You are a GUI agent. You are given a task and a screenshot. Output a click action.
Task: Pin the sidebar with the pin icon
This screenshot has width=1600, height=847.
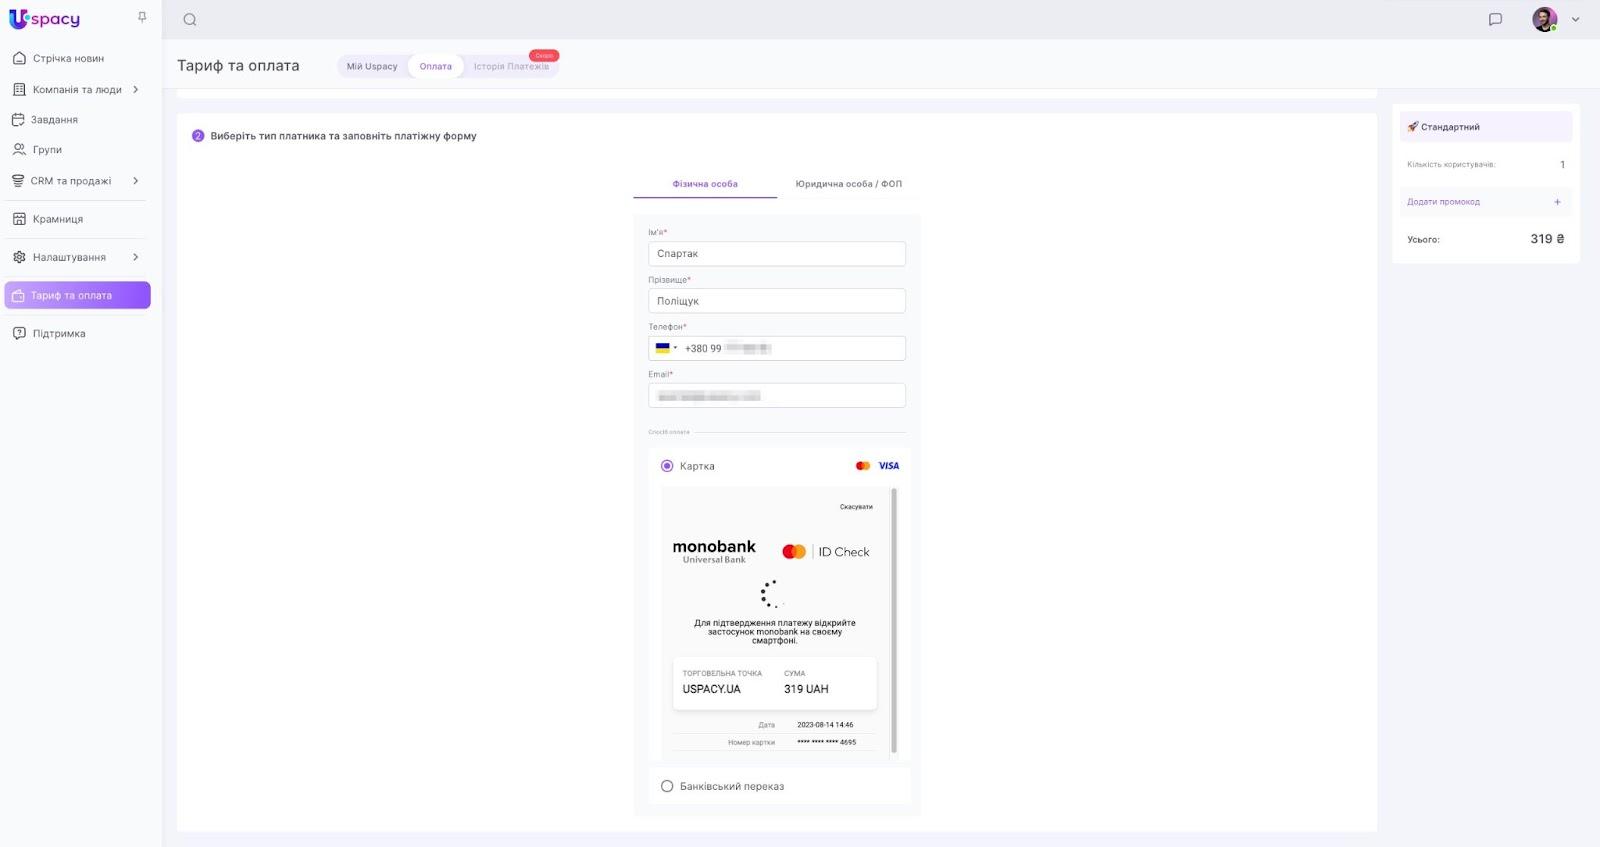click(x=142, y=17)
